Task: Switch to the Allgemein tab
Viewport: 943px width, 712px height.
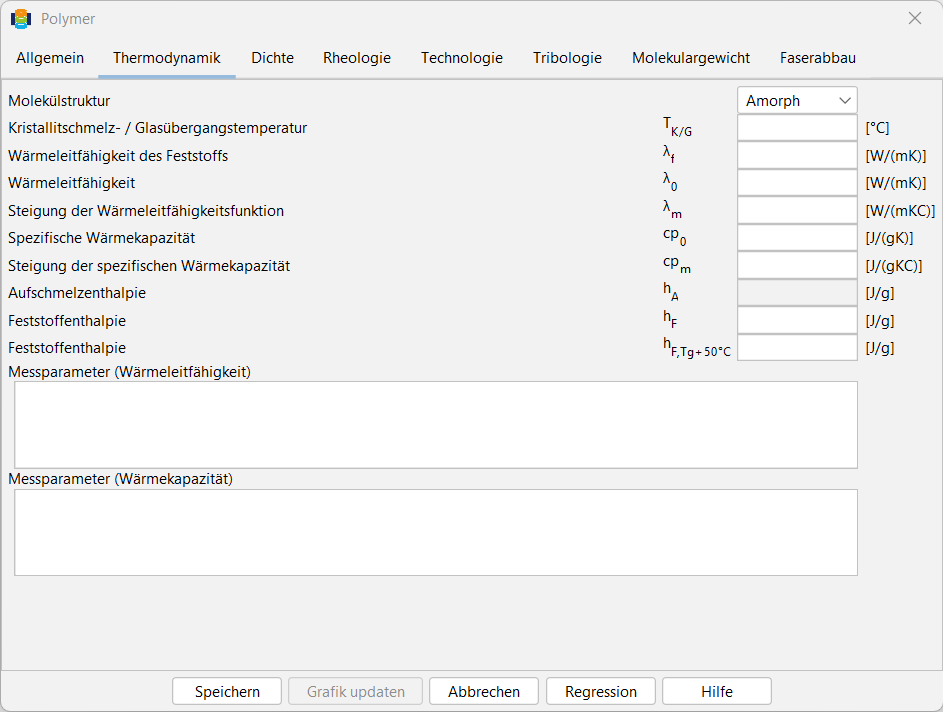Action: pyautogui.click(x=50, y=58)
